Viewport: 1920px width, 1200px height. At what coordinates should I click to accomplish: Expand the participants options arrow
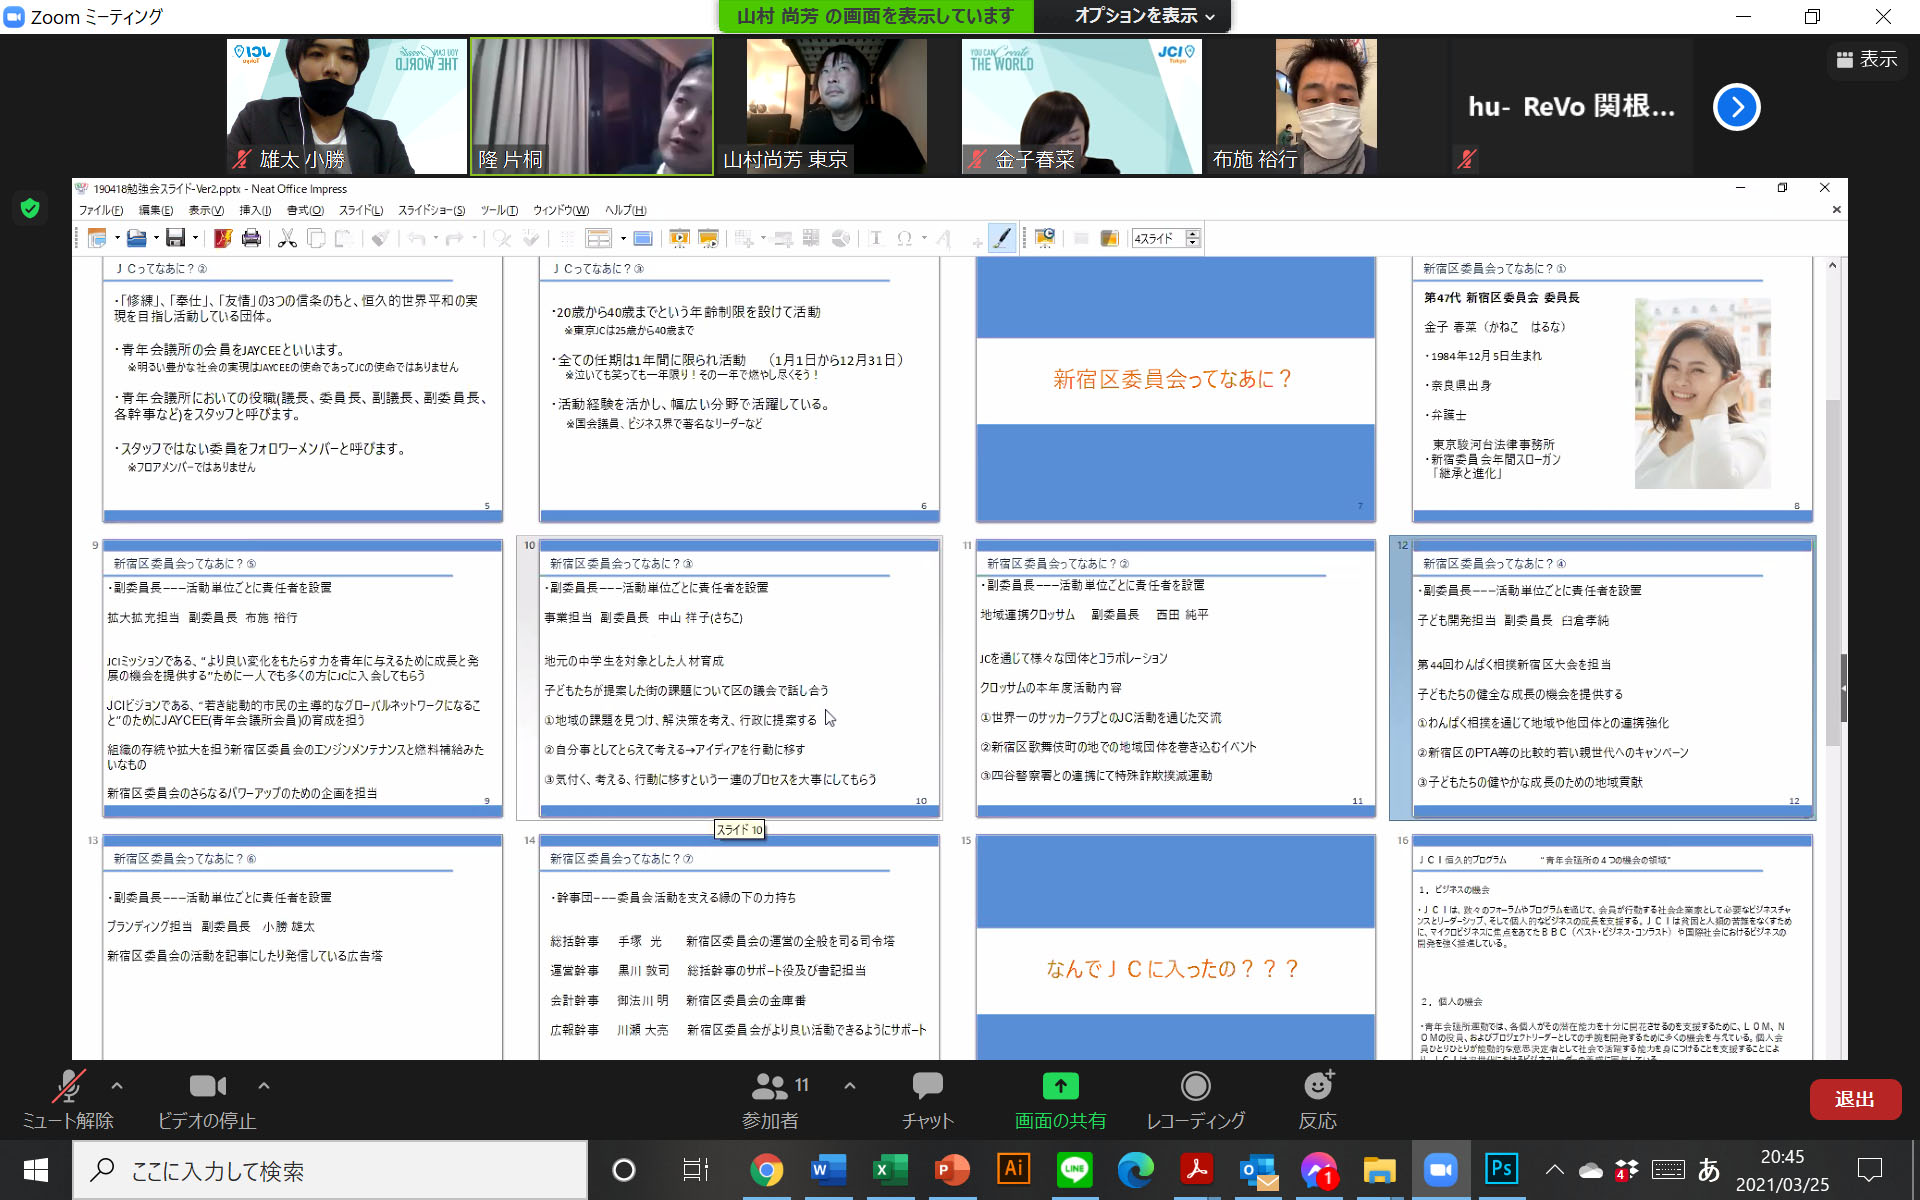click(x=850, y=1085)
